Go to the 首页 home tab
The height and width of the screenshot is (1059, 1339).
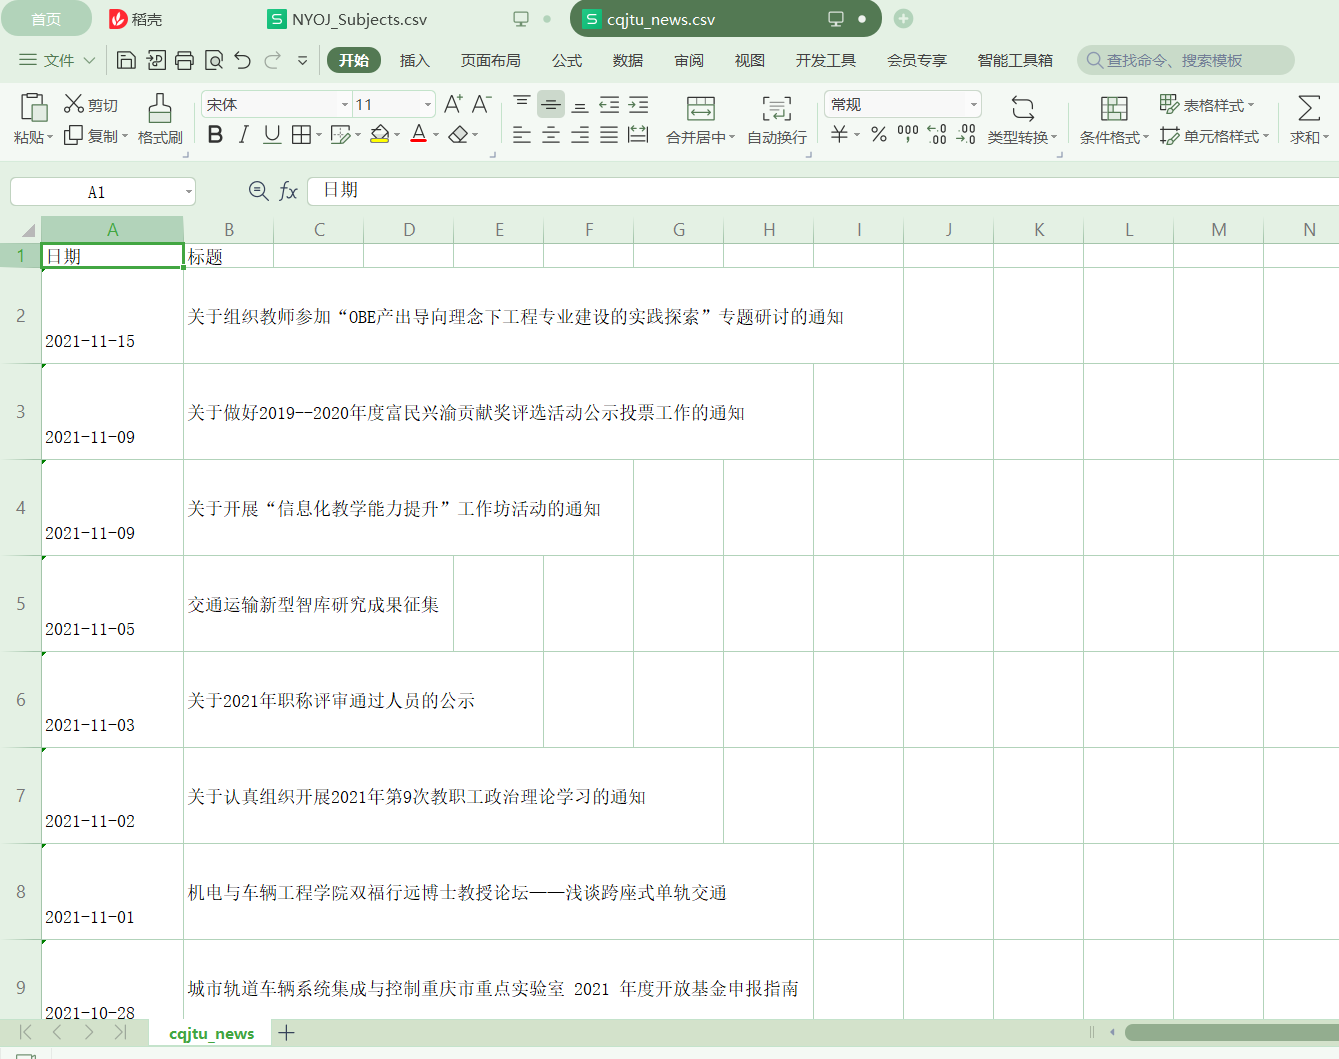pyautogui.click(x=46, y=19)
